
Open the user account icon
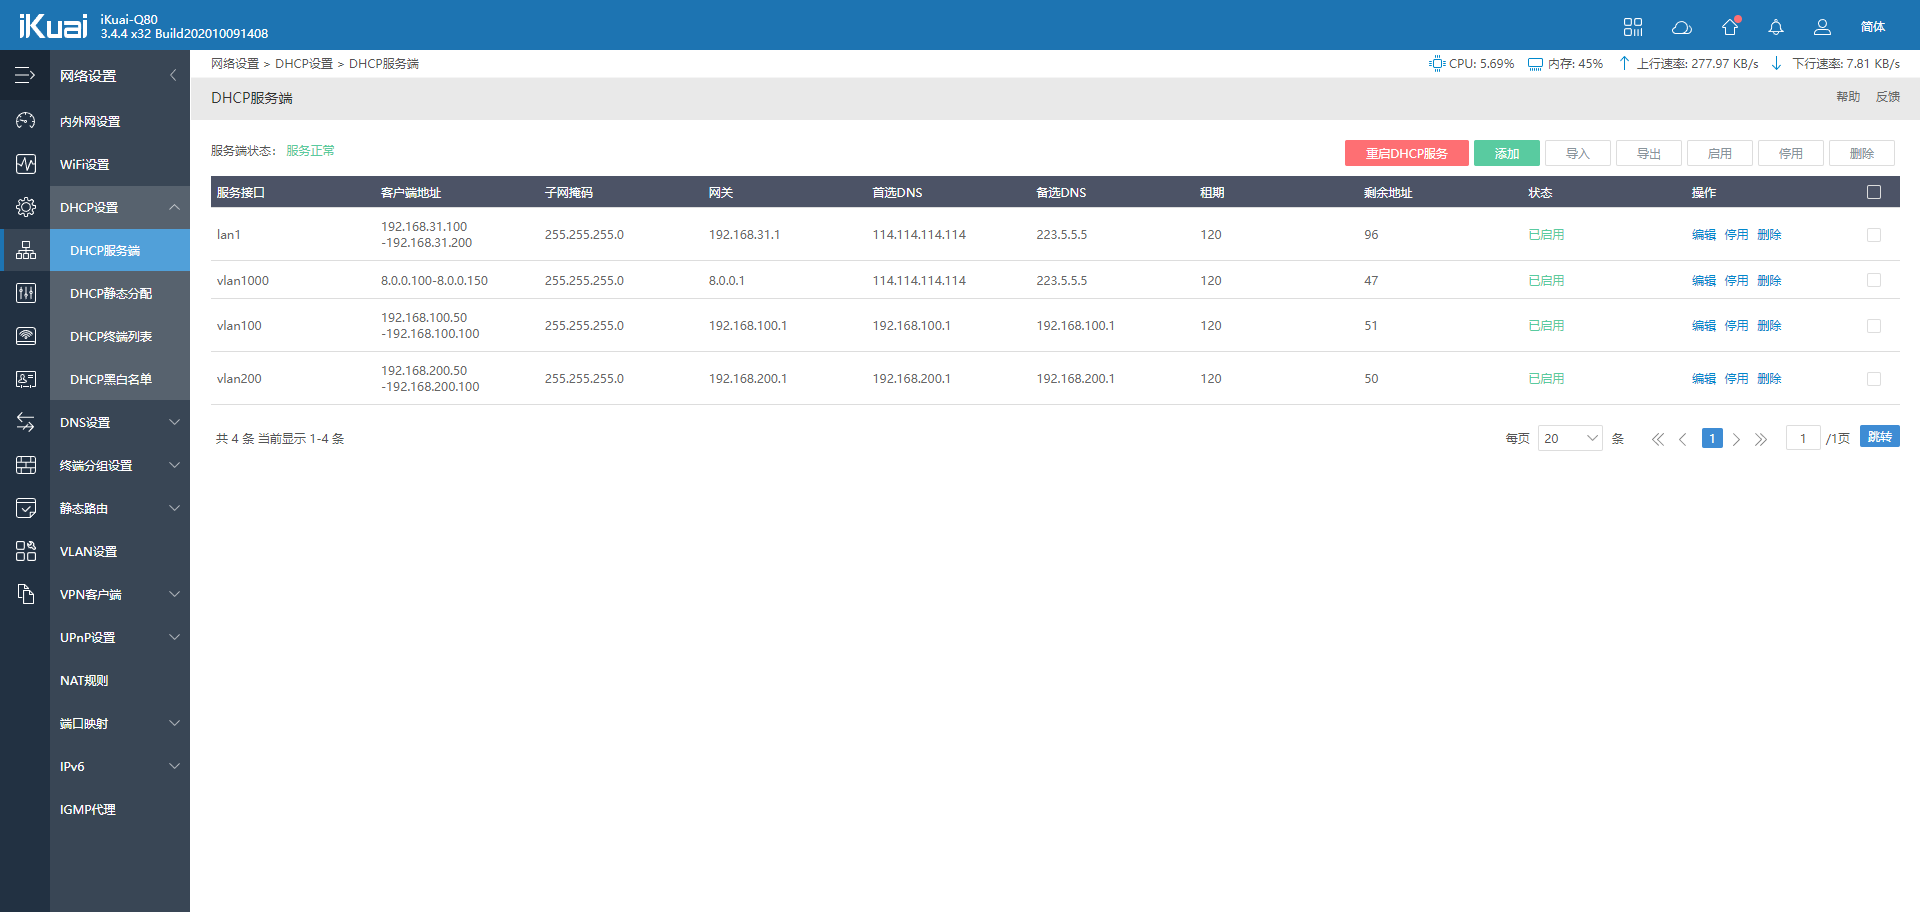pos(1822,27)
